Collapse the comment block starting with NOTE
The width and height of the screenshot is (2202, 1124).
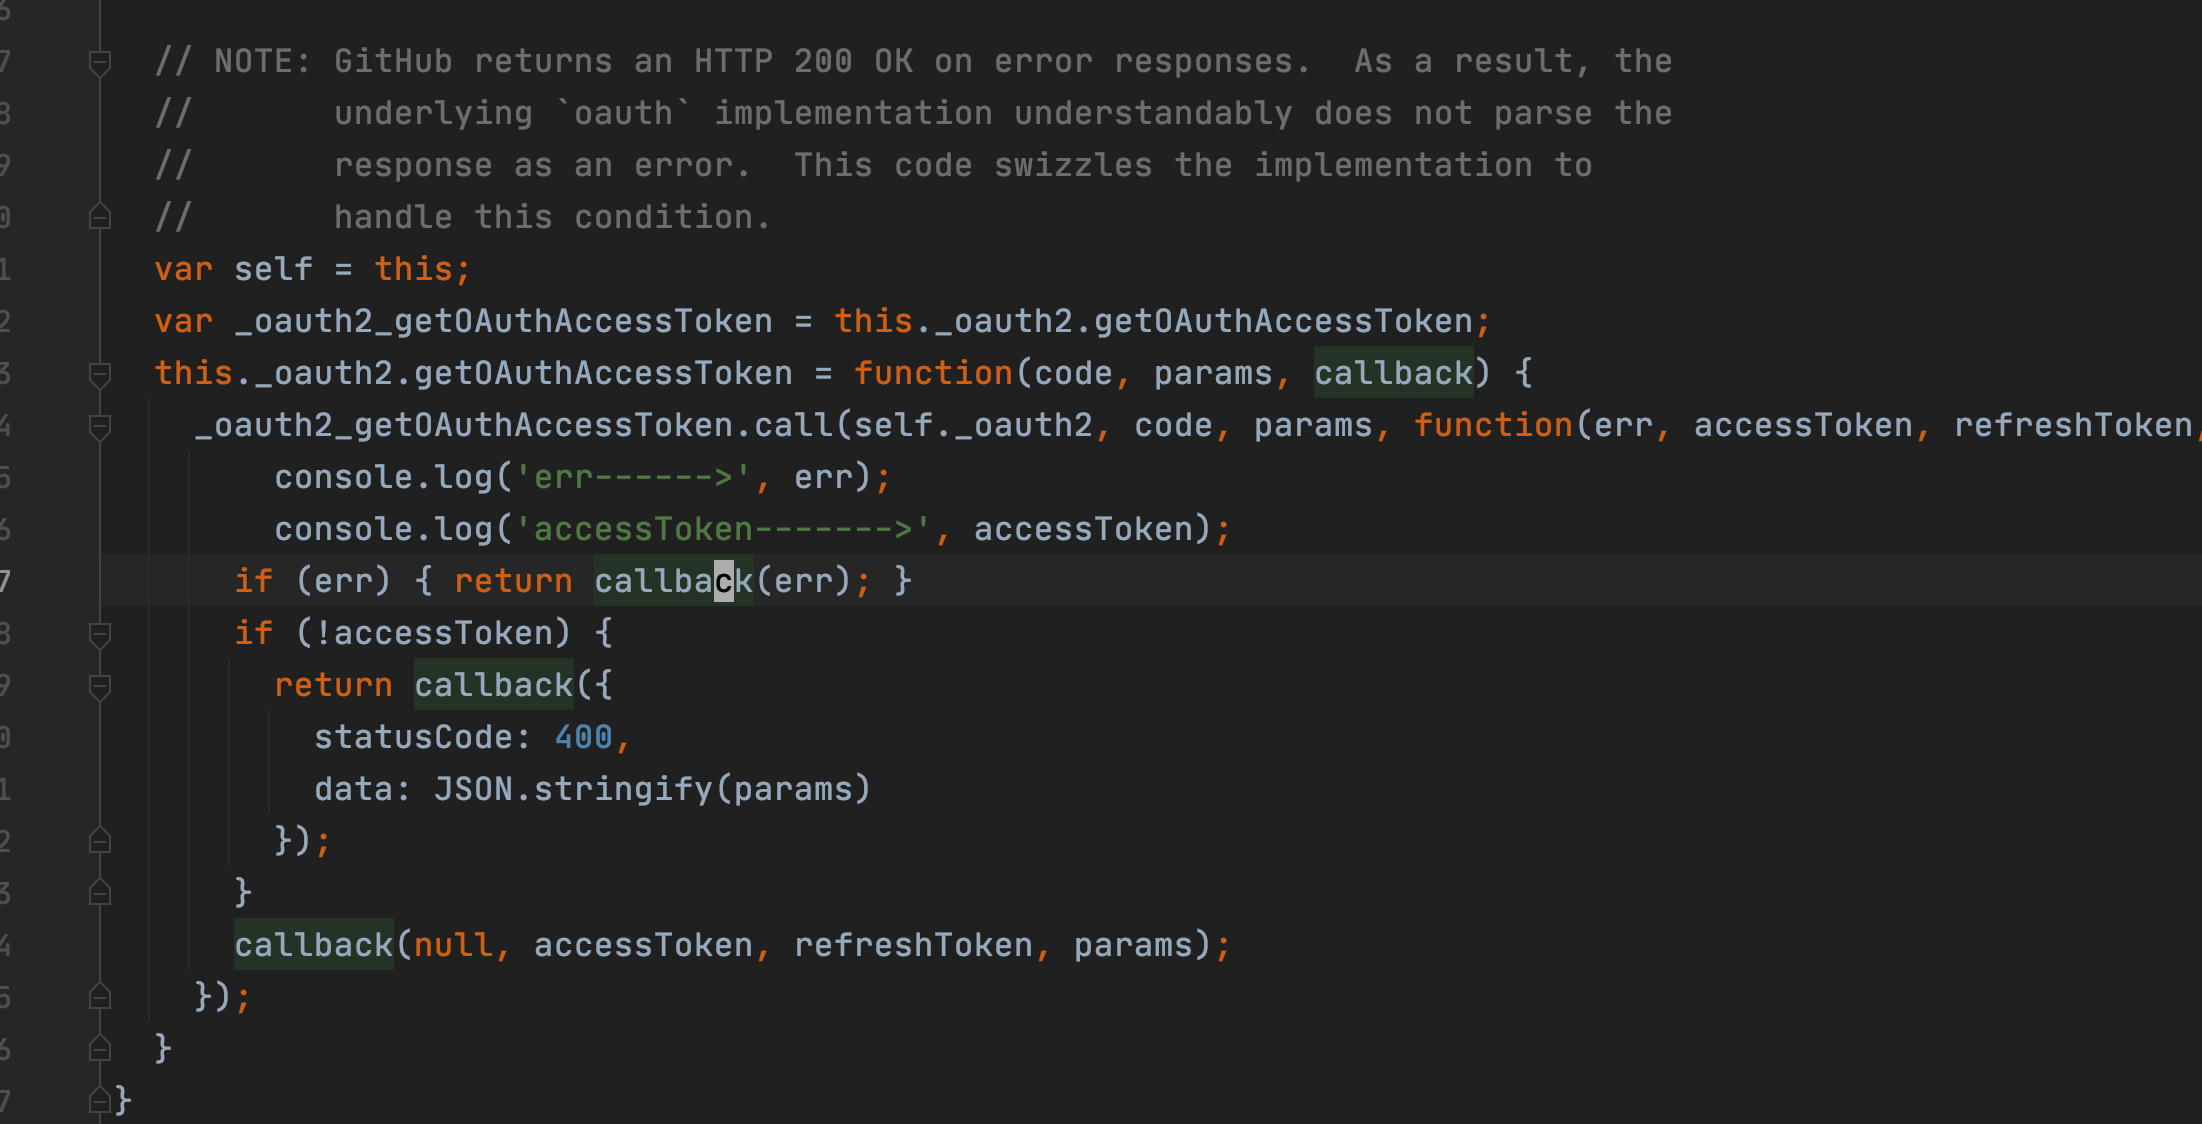coord(100,62)
